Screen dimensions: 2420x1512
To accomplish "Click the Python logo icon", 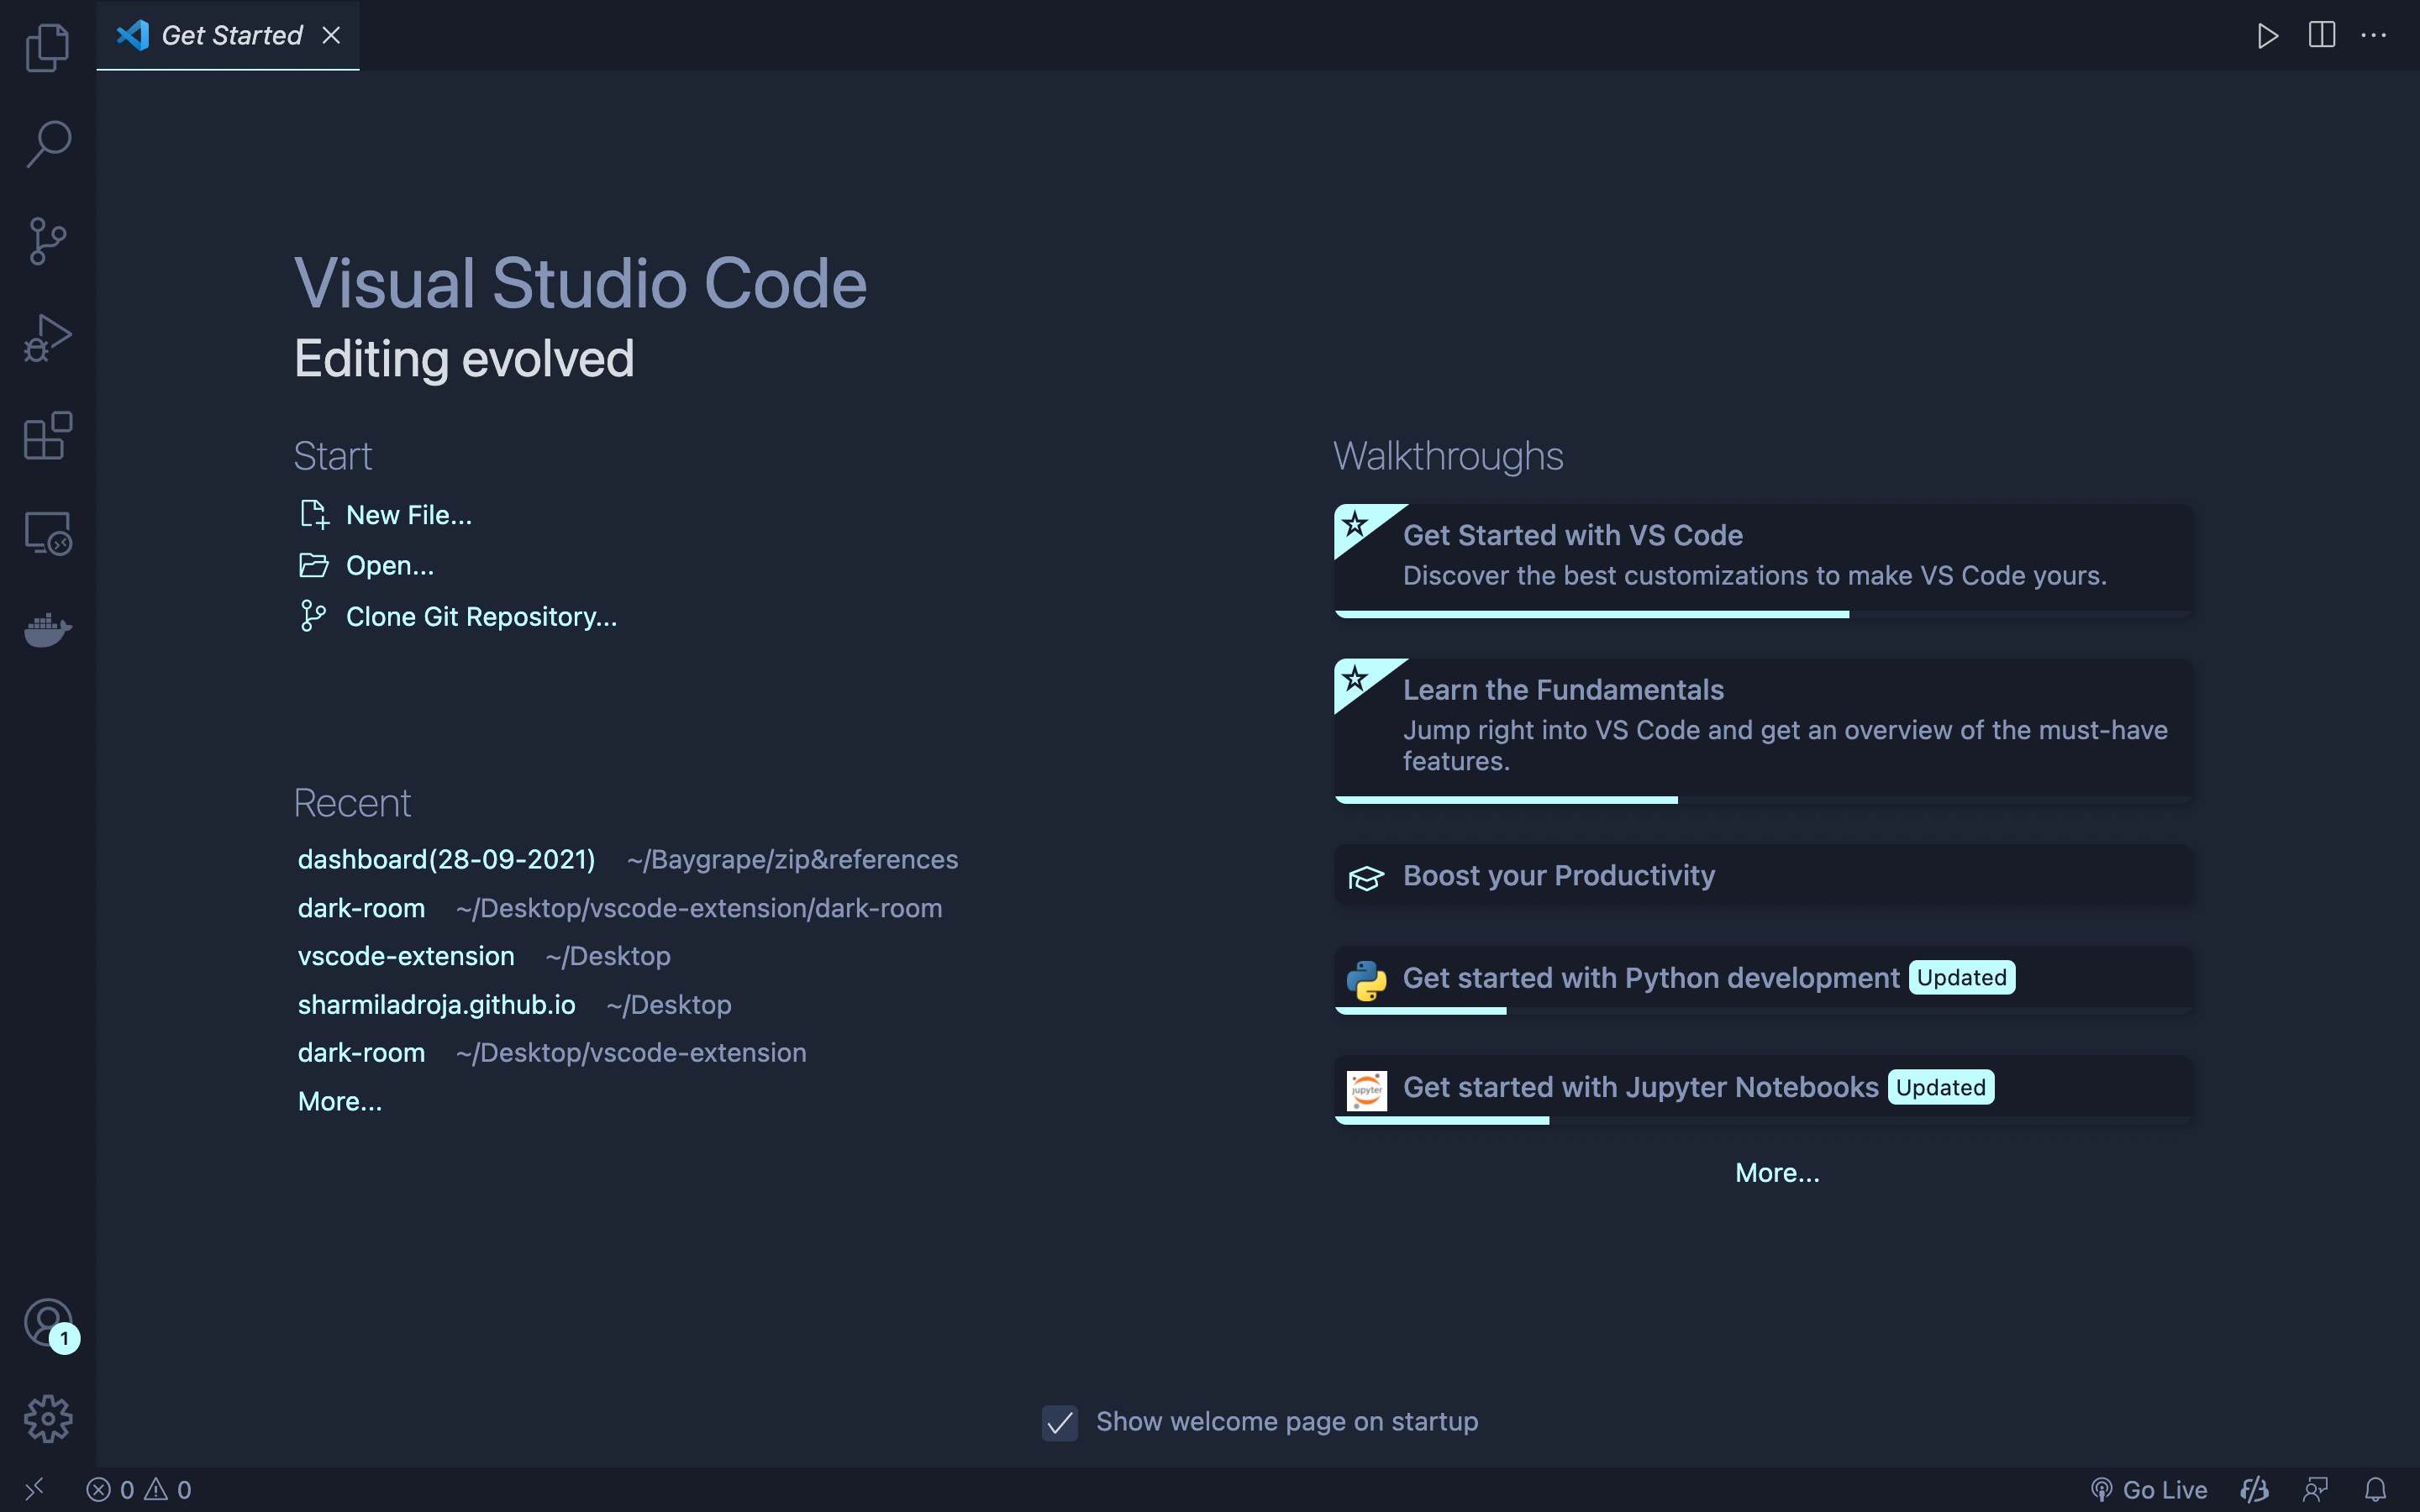I will (x=1366, y=980).
